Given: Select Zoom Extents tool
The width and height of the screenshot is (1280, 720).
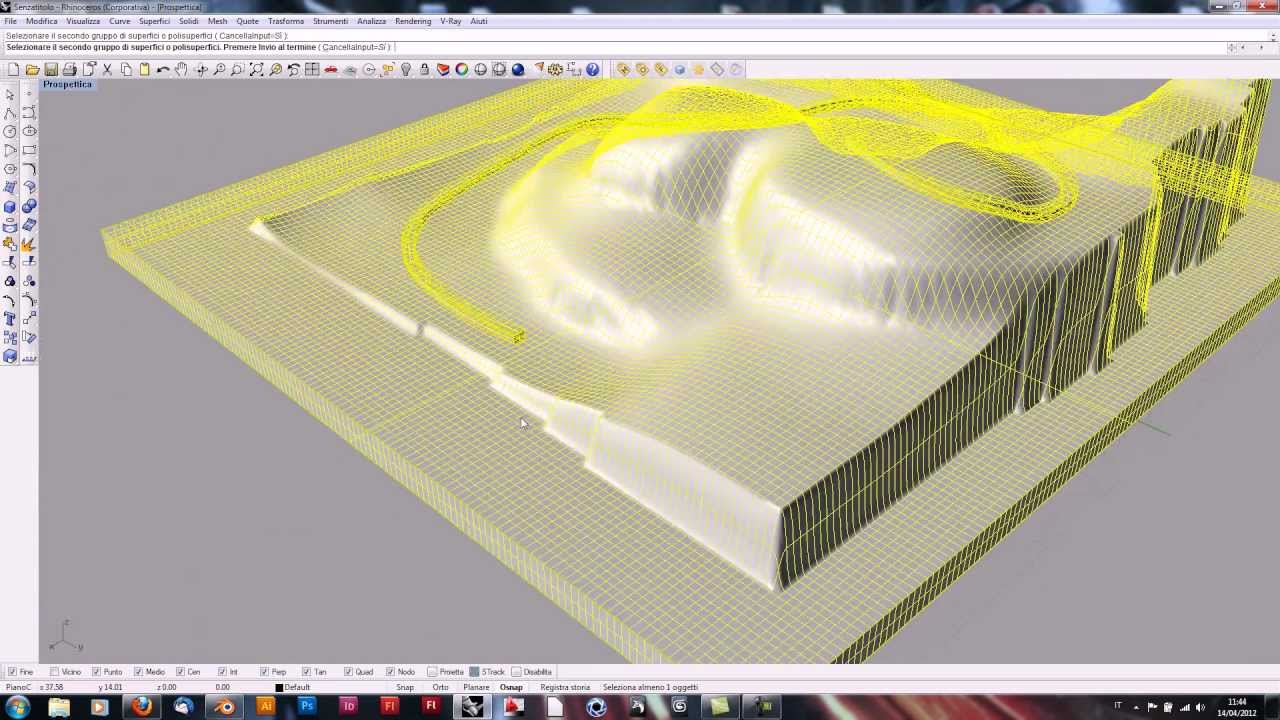Looking at the screenshot, I should 257,69.
